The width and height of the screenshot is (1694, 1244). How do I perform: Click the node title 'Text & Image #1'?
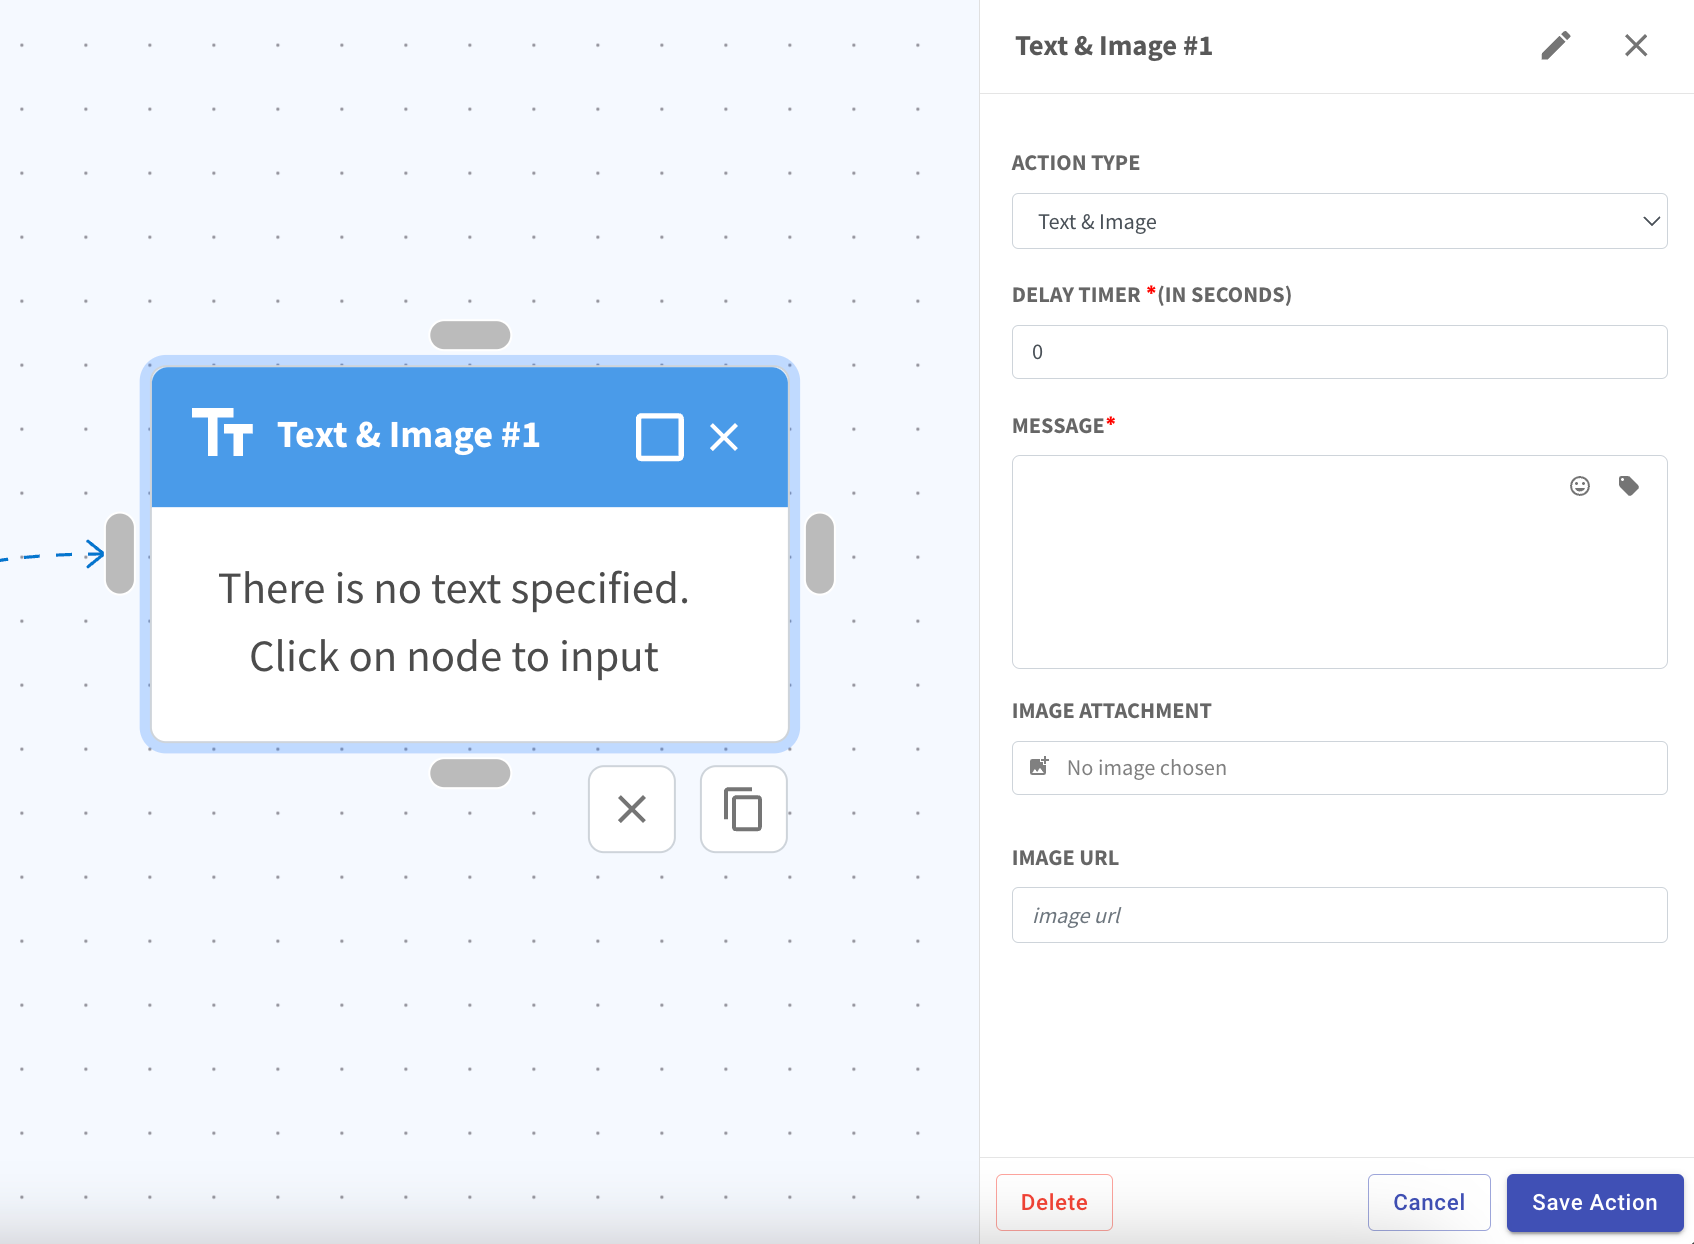coord(409,435)
